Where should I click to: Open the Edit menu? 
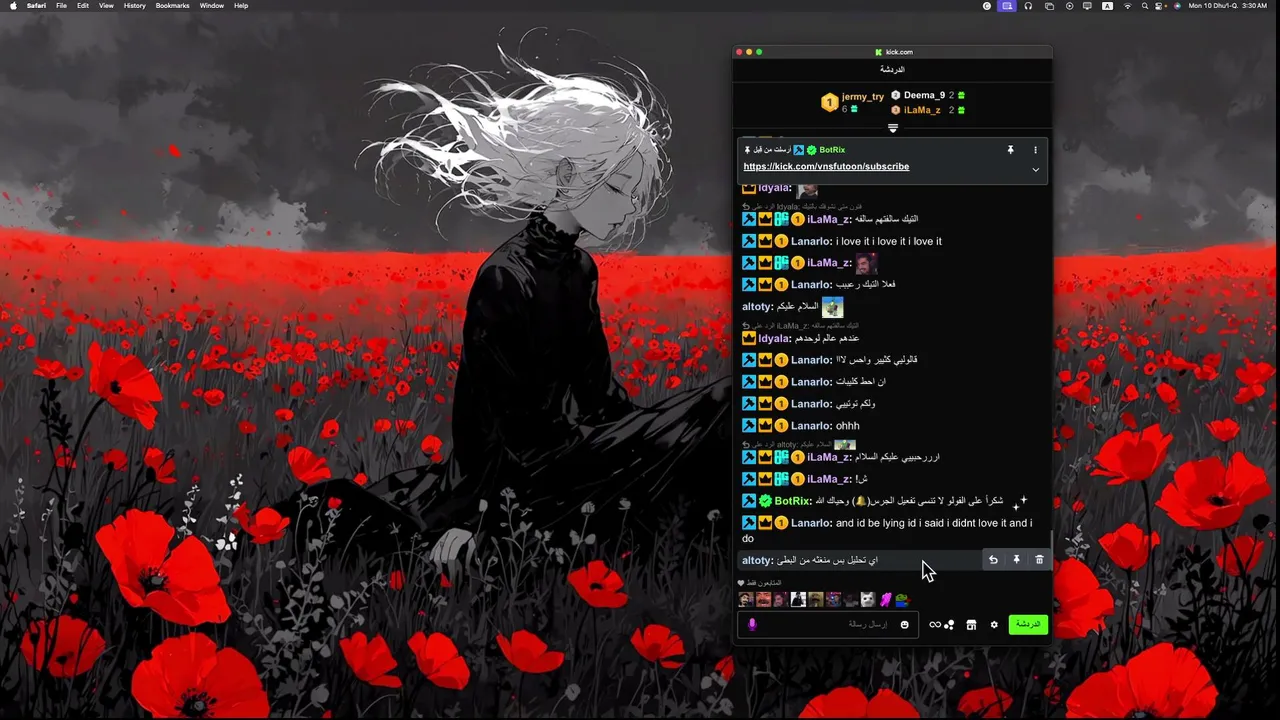pyautogui.click(x=83, y=6)
